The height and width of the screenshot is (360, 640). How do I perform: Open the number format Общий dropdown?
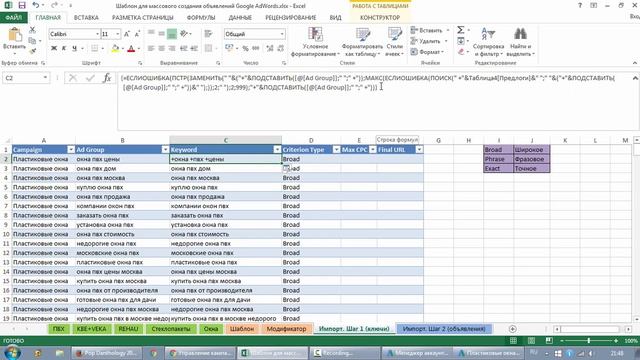(282, 34)
